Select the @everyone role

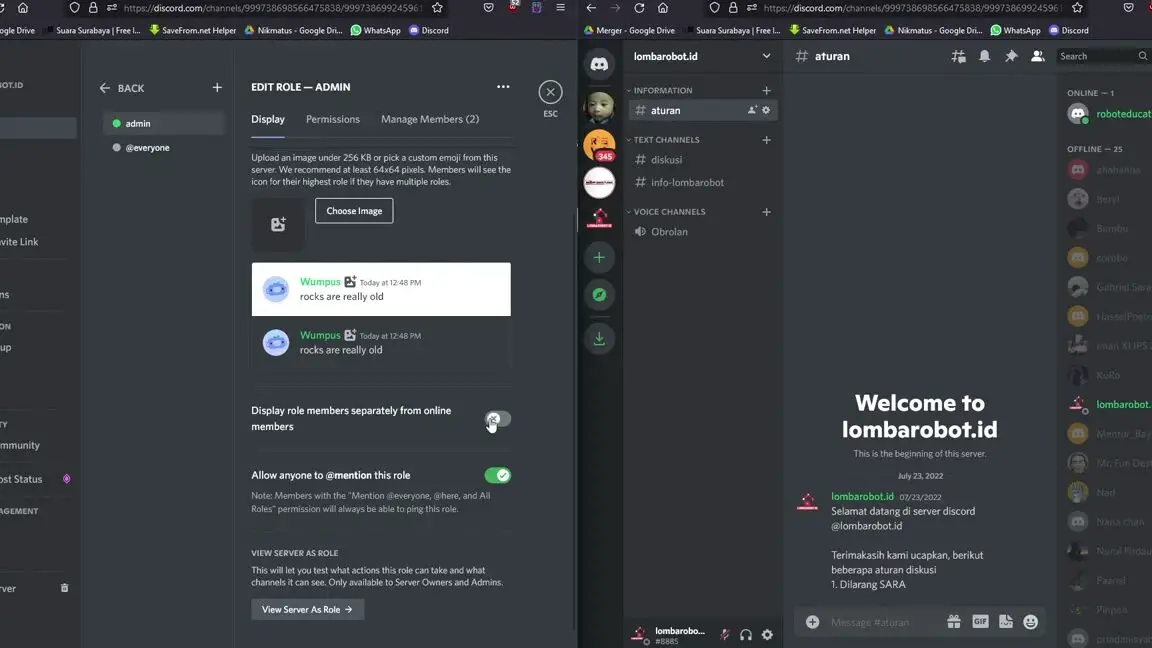(x=163, y=148)
